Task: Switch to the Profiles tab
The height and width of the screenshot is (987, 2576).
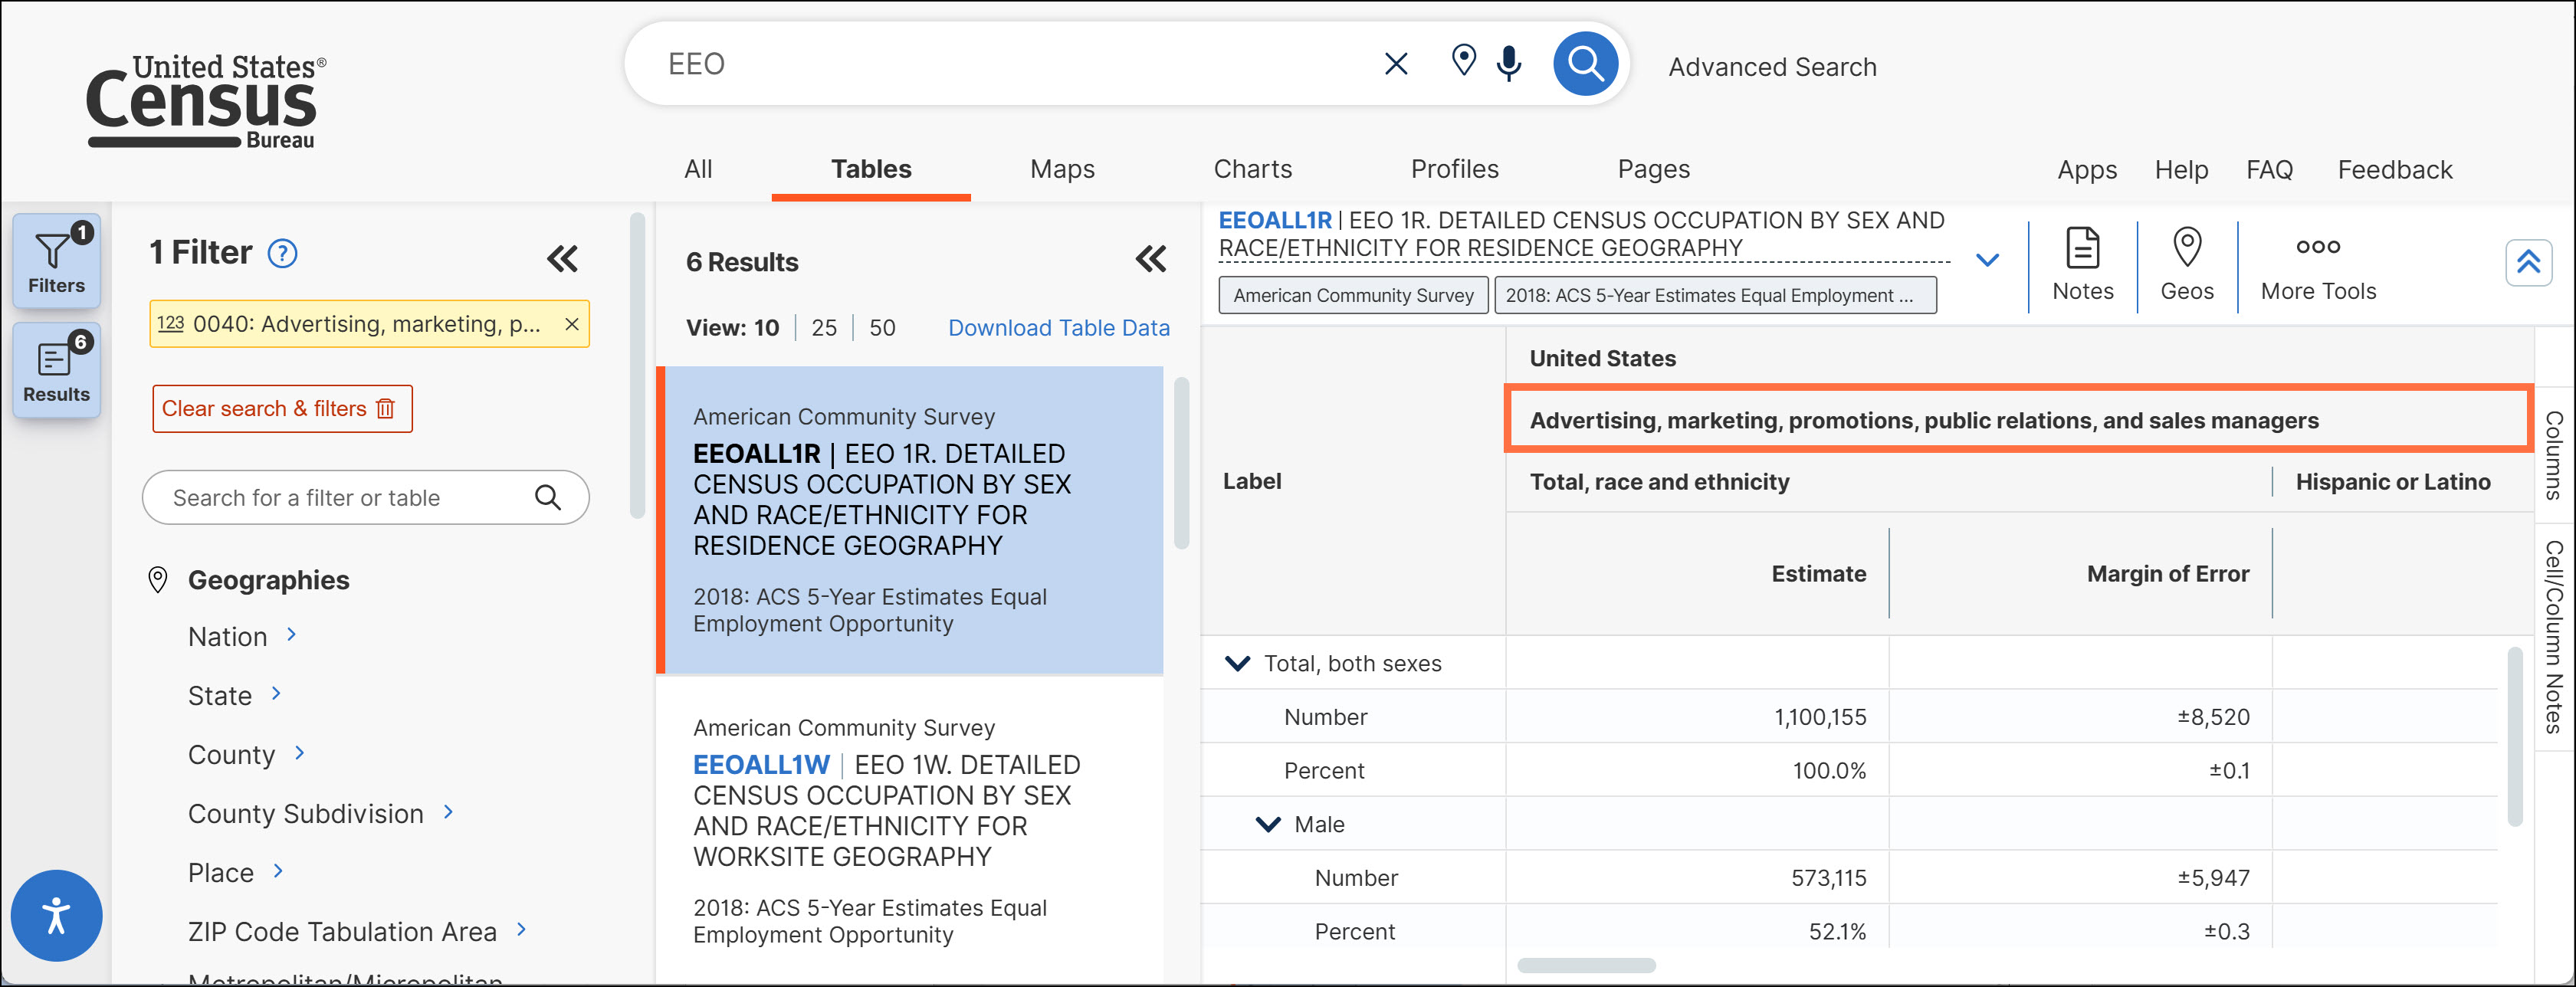Action: 1454,169
